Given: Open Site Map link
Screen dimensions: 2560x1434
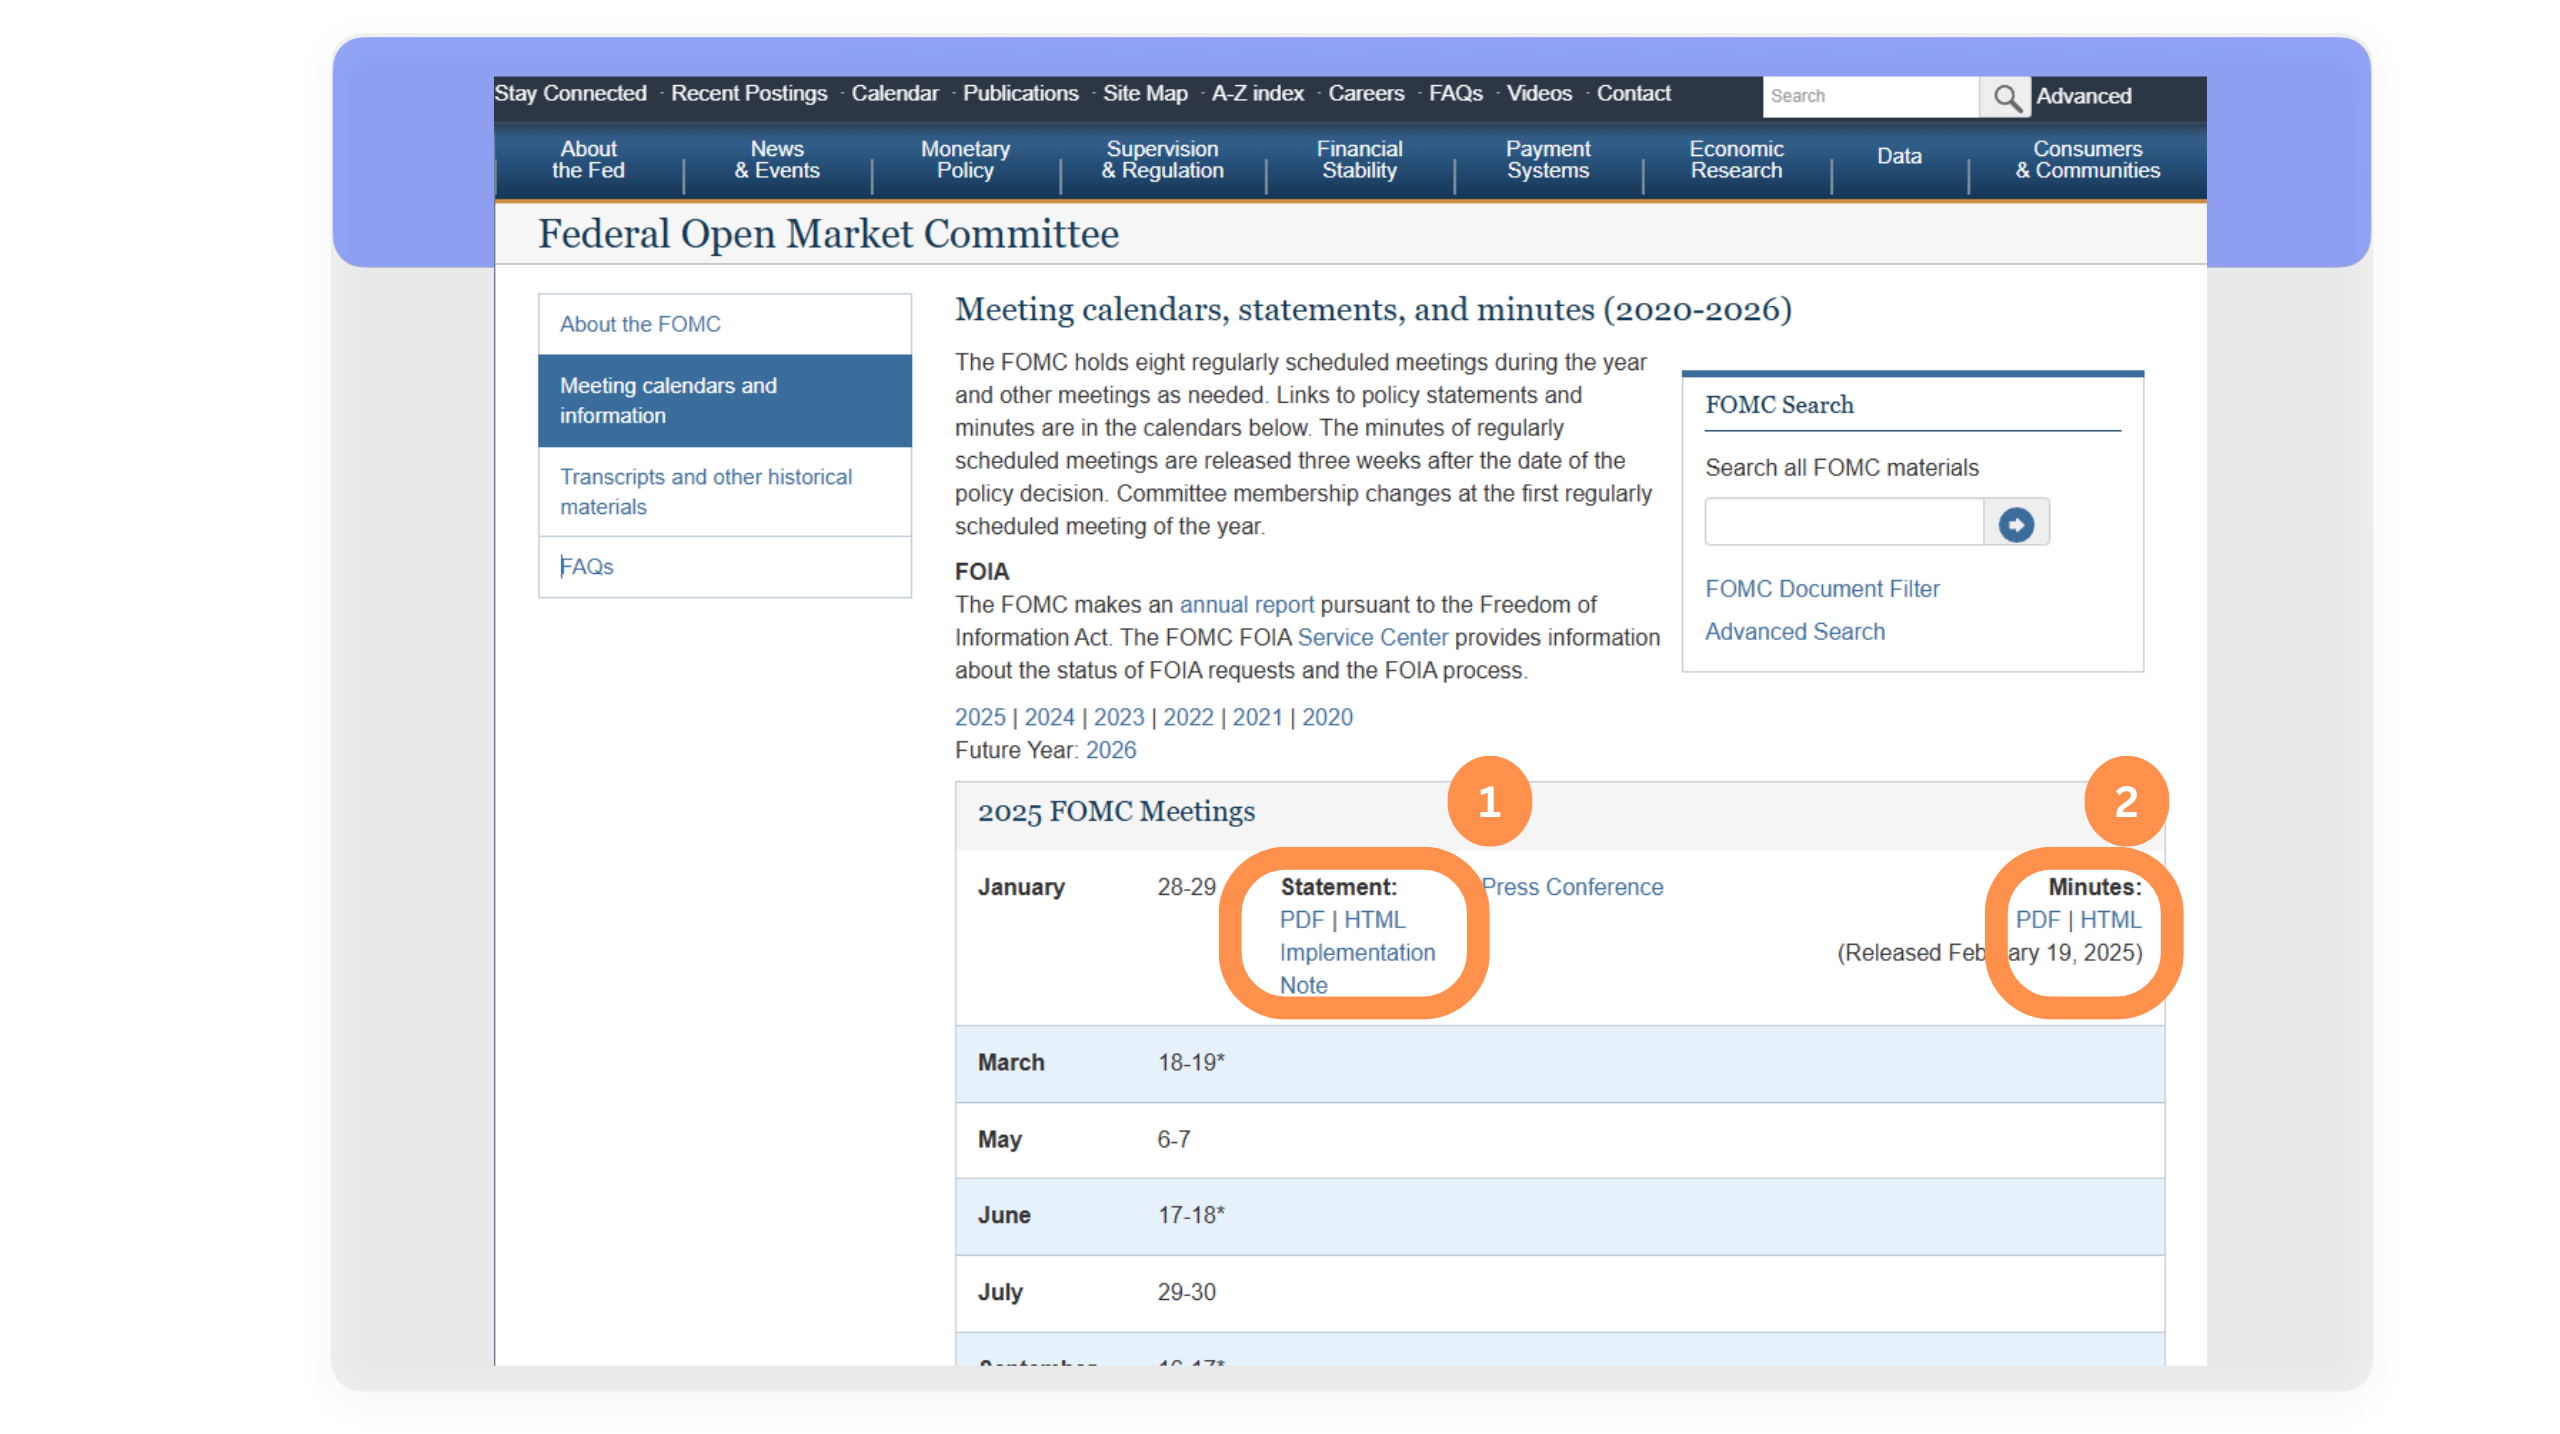Looking at the screenshot, I should (1145, 93).
